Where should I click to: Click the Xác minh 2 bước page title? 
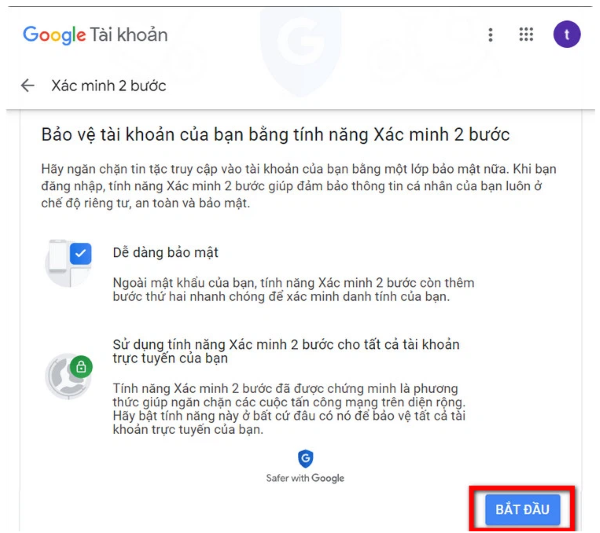pos(109,86)
